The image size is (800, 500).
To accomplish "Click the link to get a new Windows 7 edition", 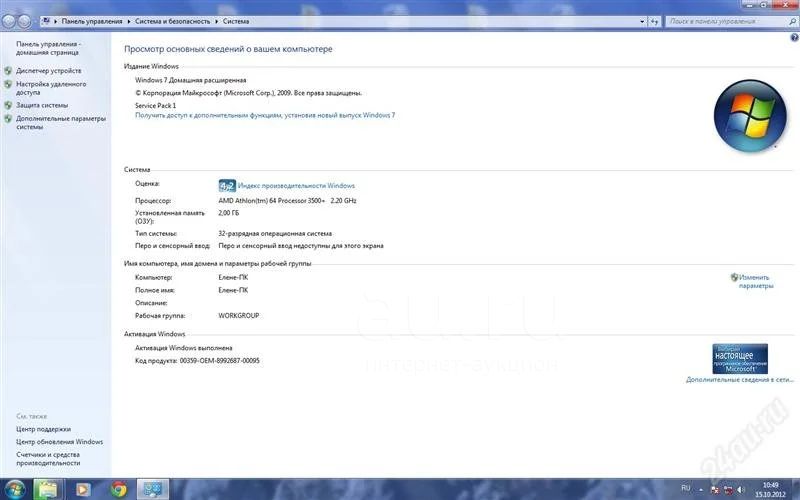I will [265, 115].
